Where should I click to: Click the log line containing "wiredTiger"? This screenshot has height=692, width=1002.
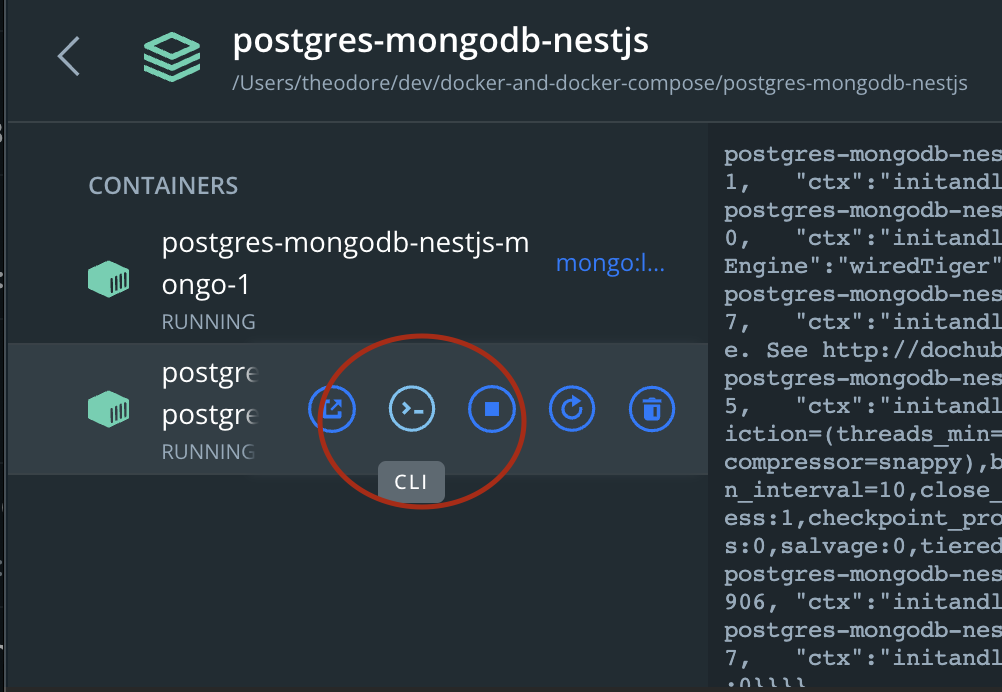[863, 266]
